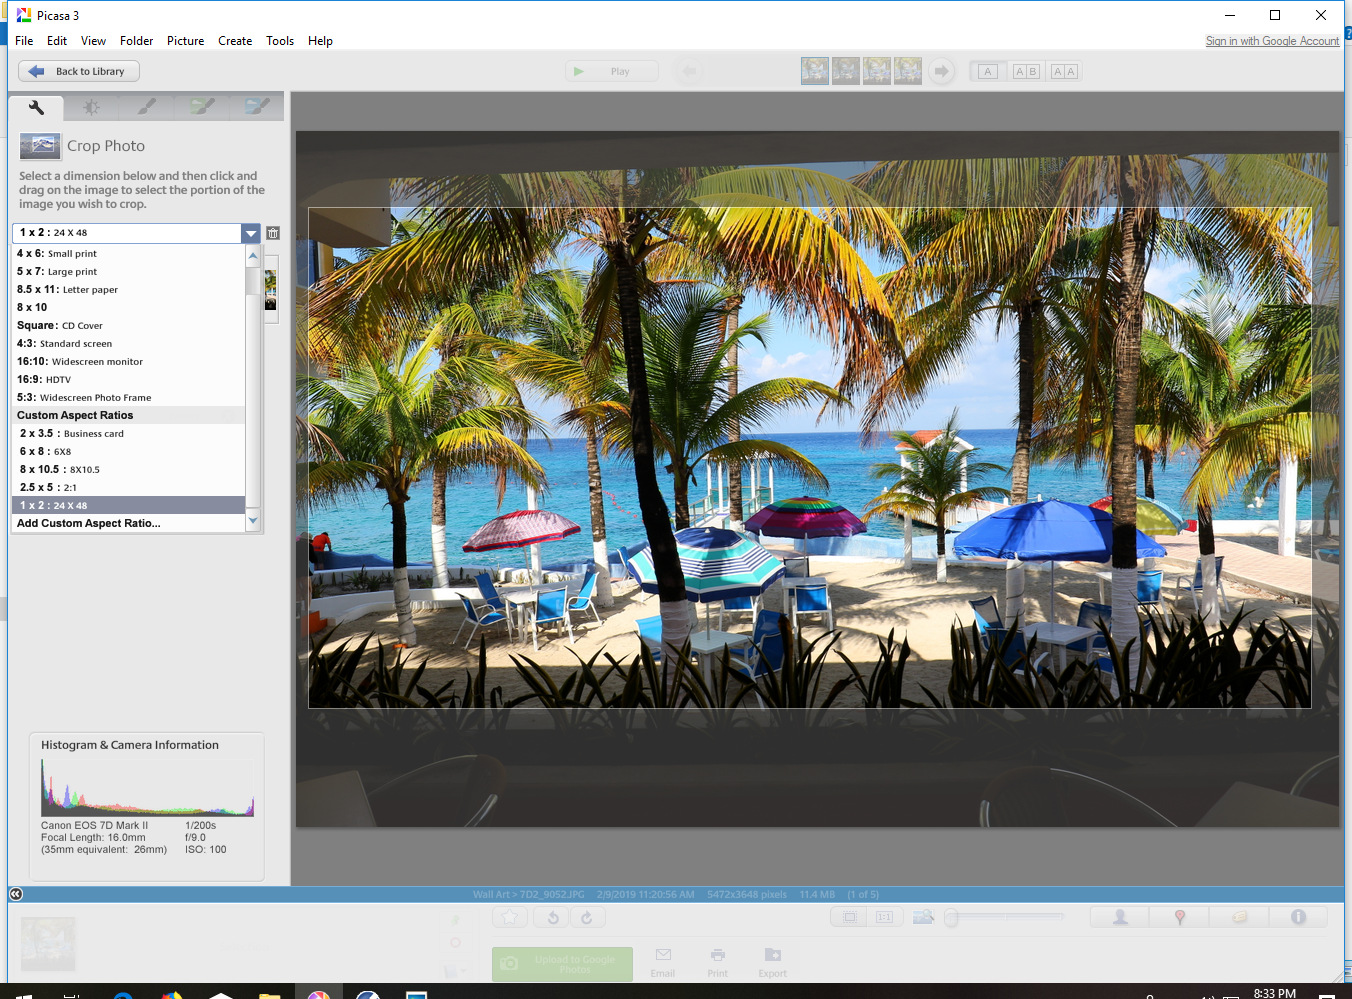This screenshot has width=1352, height=999.
Task: Open the People panel icon
Action: [x=1120, y=917]
